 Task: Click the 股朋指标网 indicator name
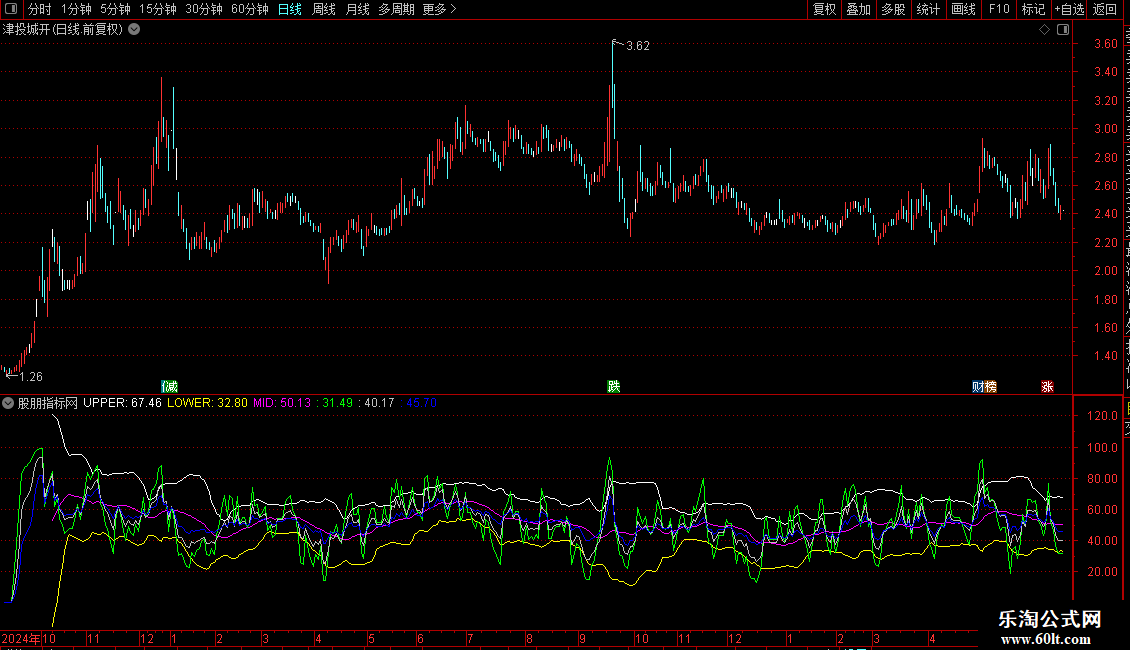[48, 403]
